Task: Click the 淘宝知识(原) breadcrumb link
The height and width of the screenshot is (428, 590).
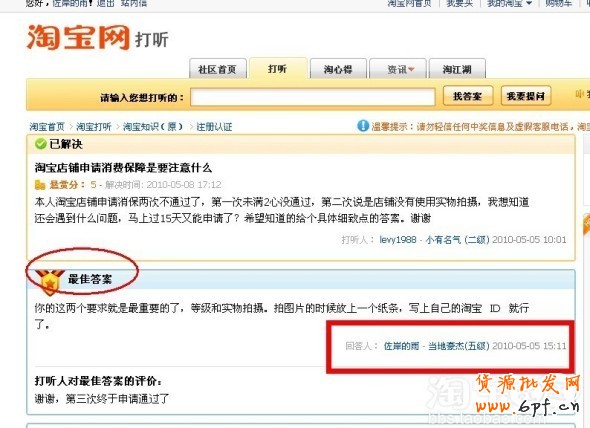Action: coord(152,126)
